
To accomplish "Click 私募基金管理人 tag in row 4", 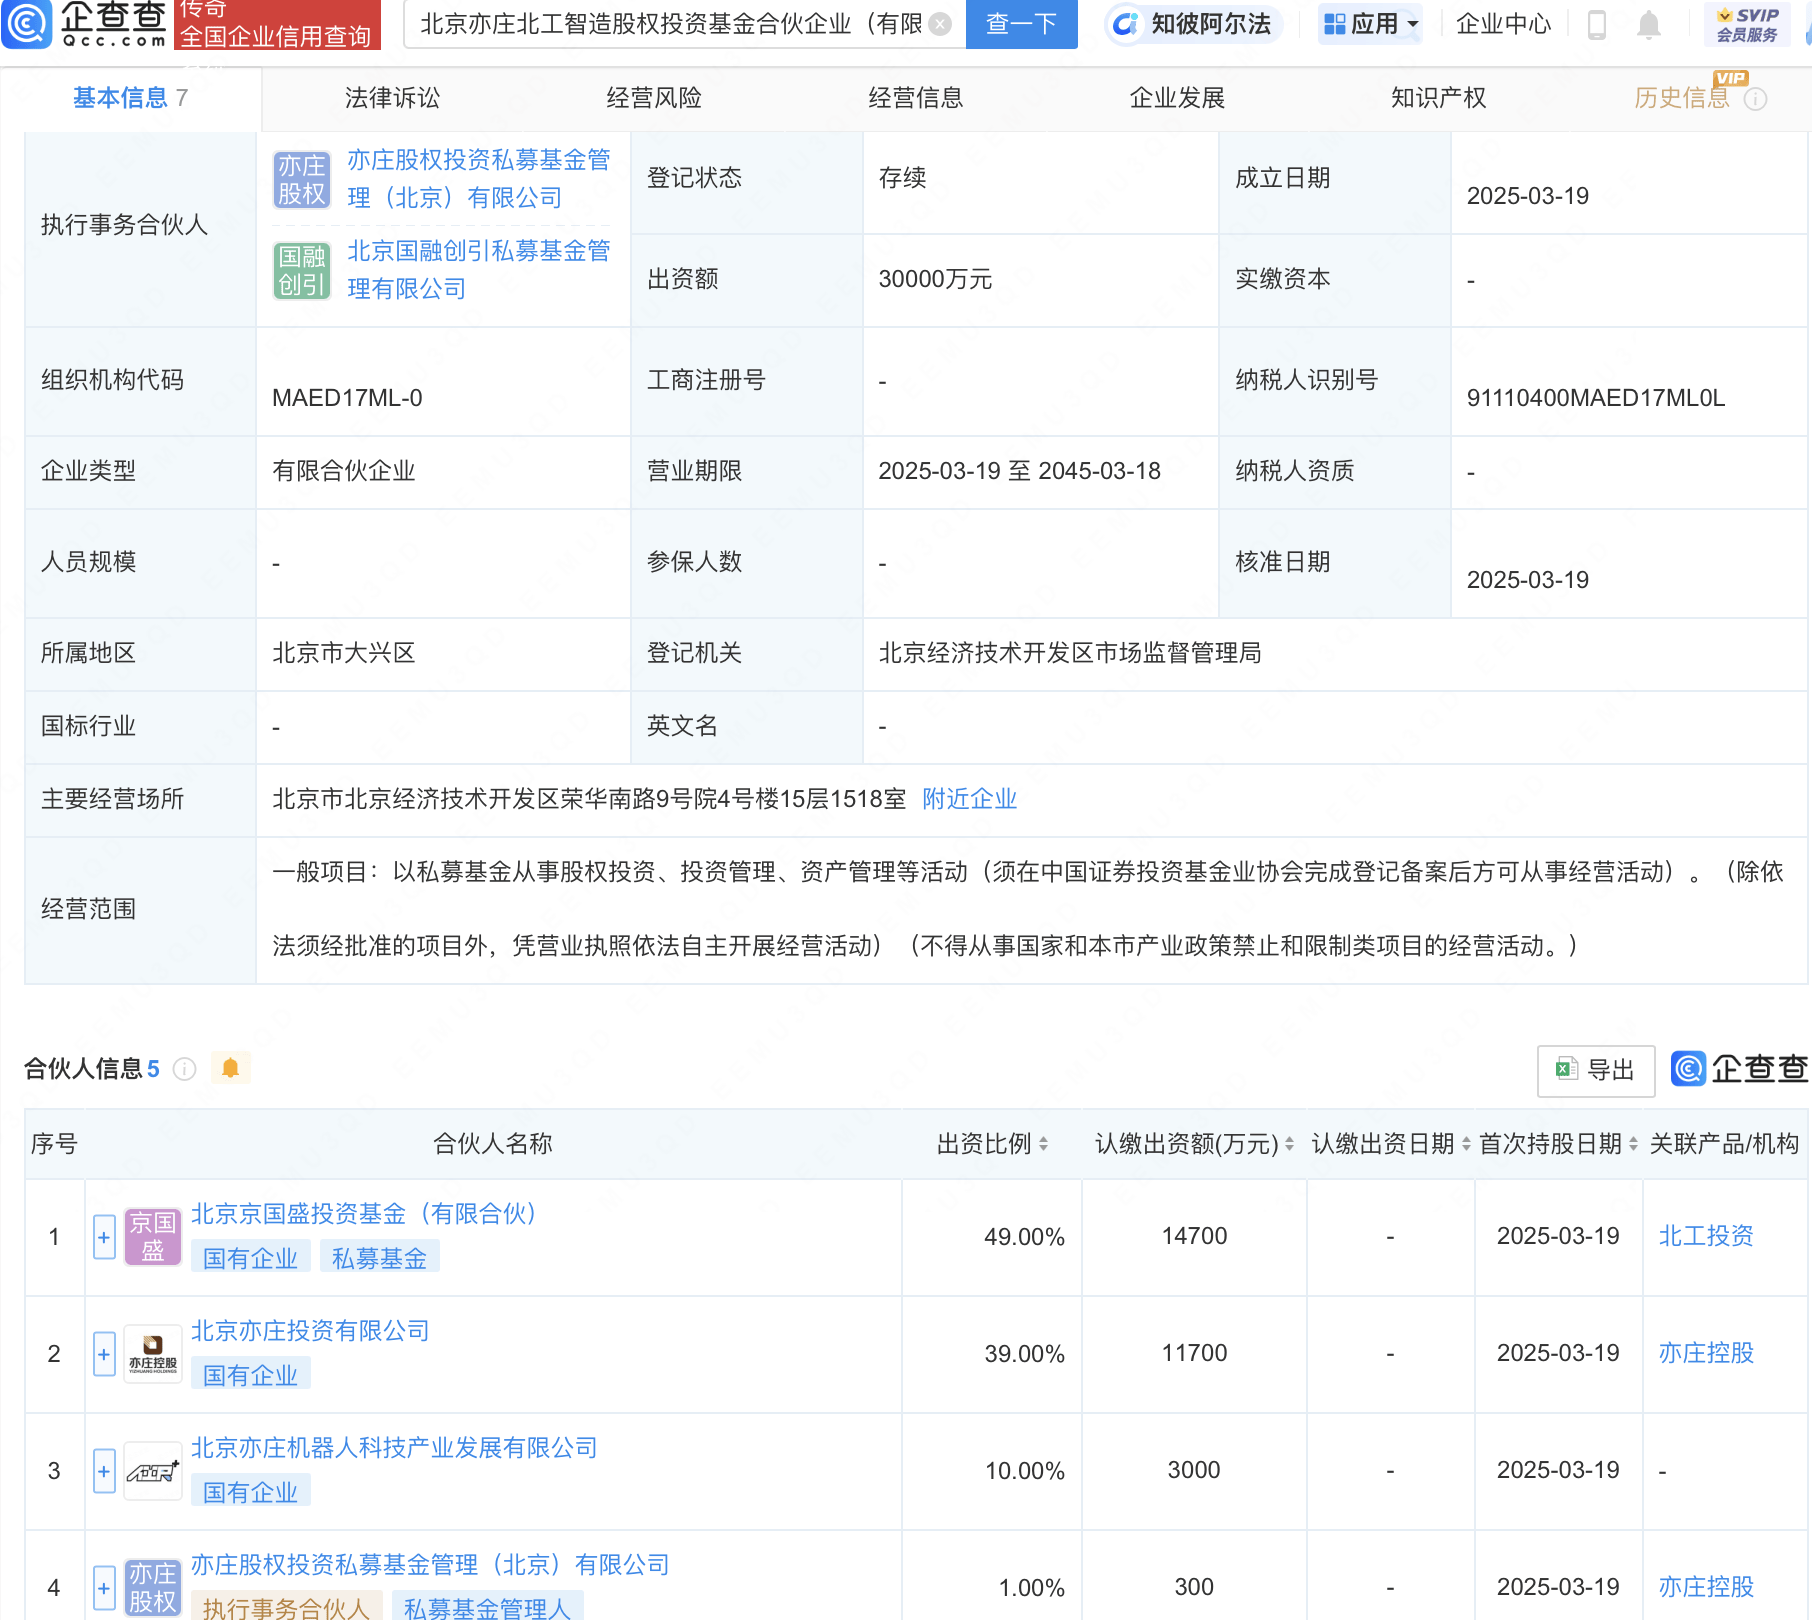I will [x=487, y=1606].
